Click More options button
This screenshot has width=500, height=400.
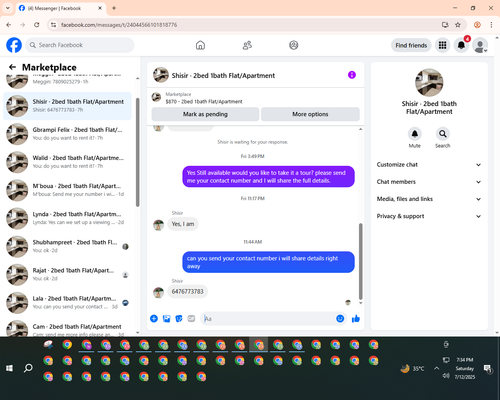pos(310,114)
